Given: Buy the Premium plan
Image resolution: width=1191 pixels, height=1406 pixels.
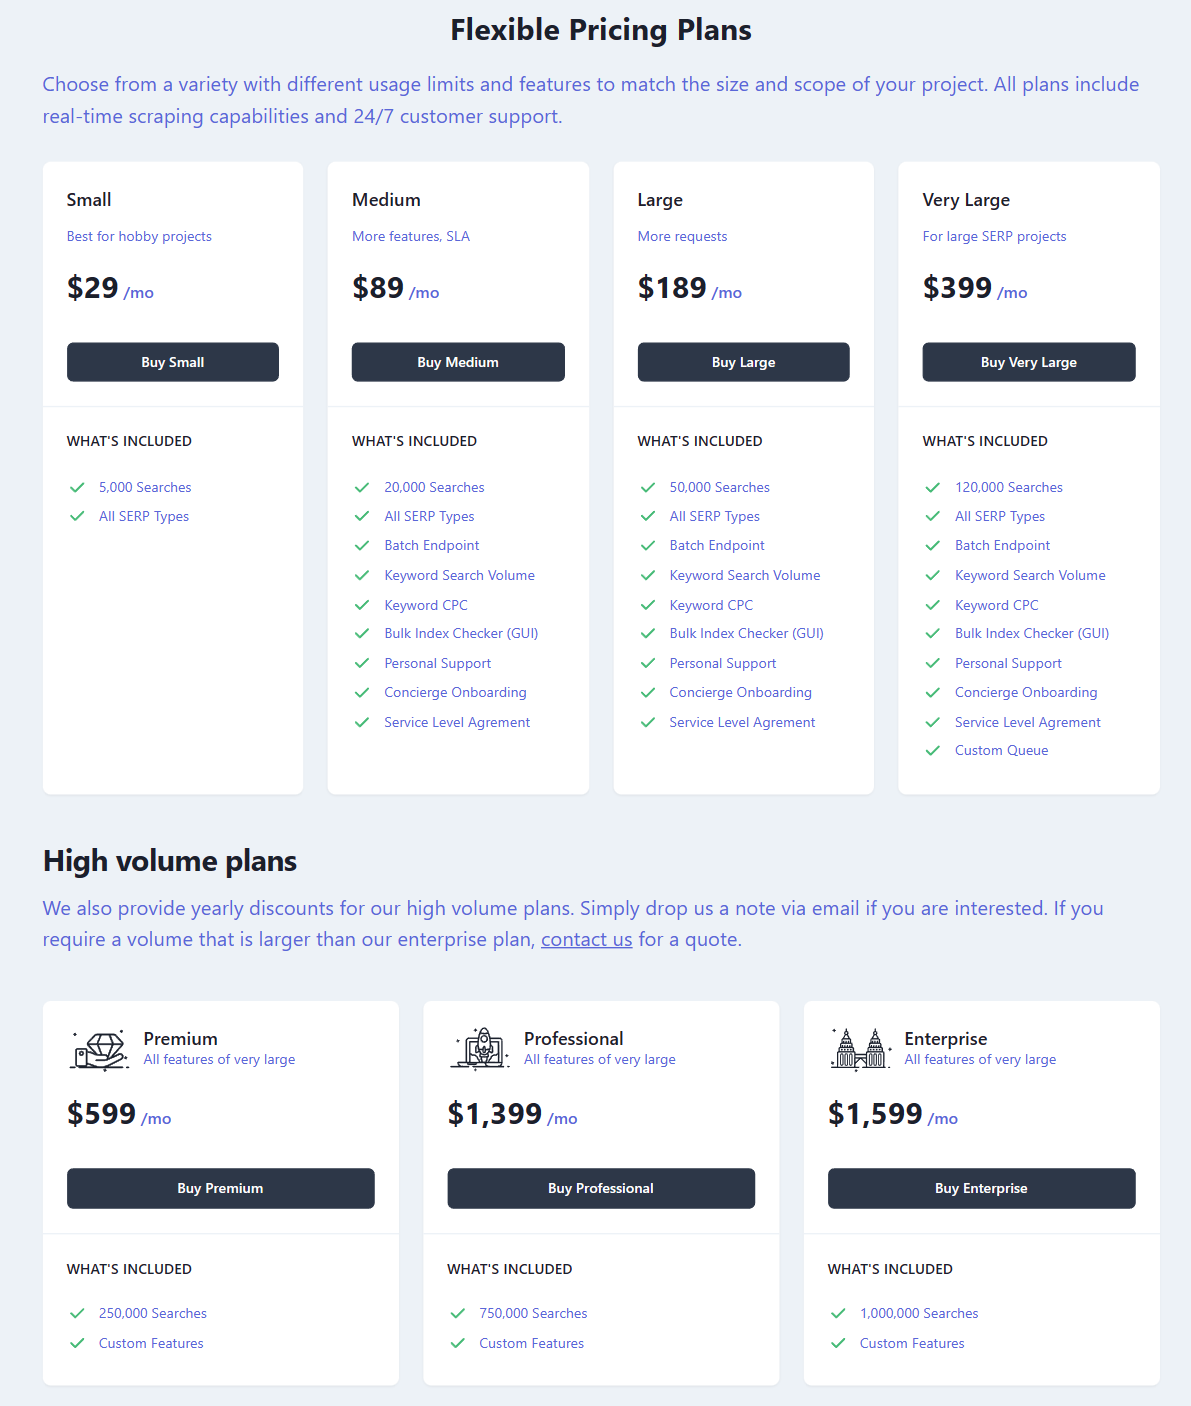Looking at the screenshot, I should pyautogui.click(x=221, y=1188).
